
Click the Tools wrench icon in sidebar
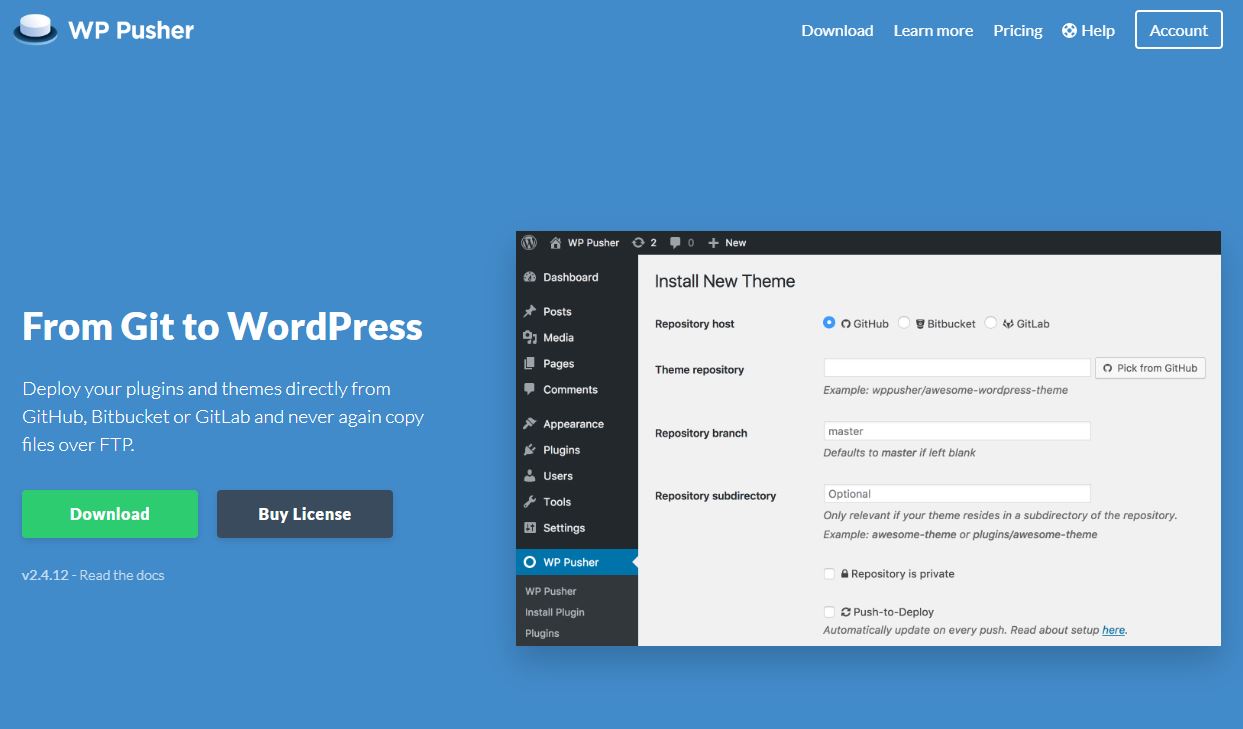[530, 502]
